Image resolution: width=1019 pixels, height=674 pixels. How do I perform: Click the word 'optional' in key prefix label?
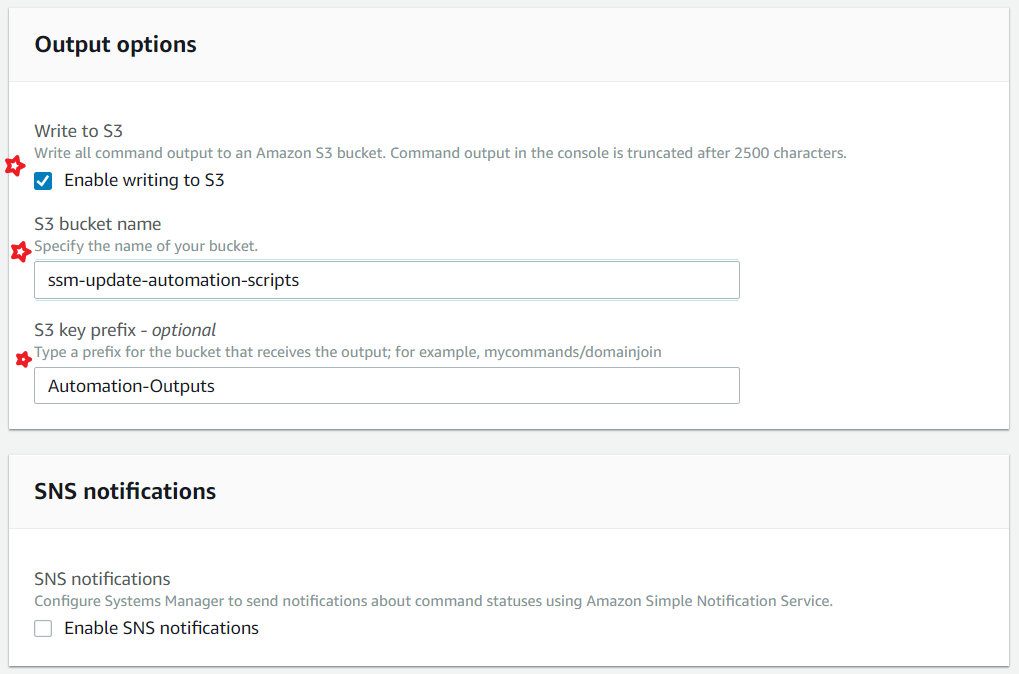point(184,330)
